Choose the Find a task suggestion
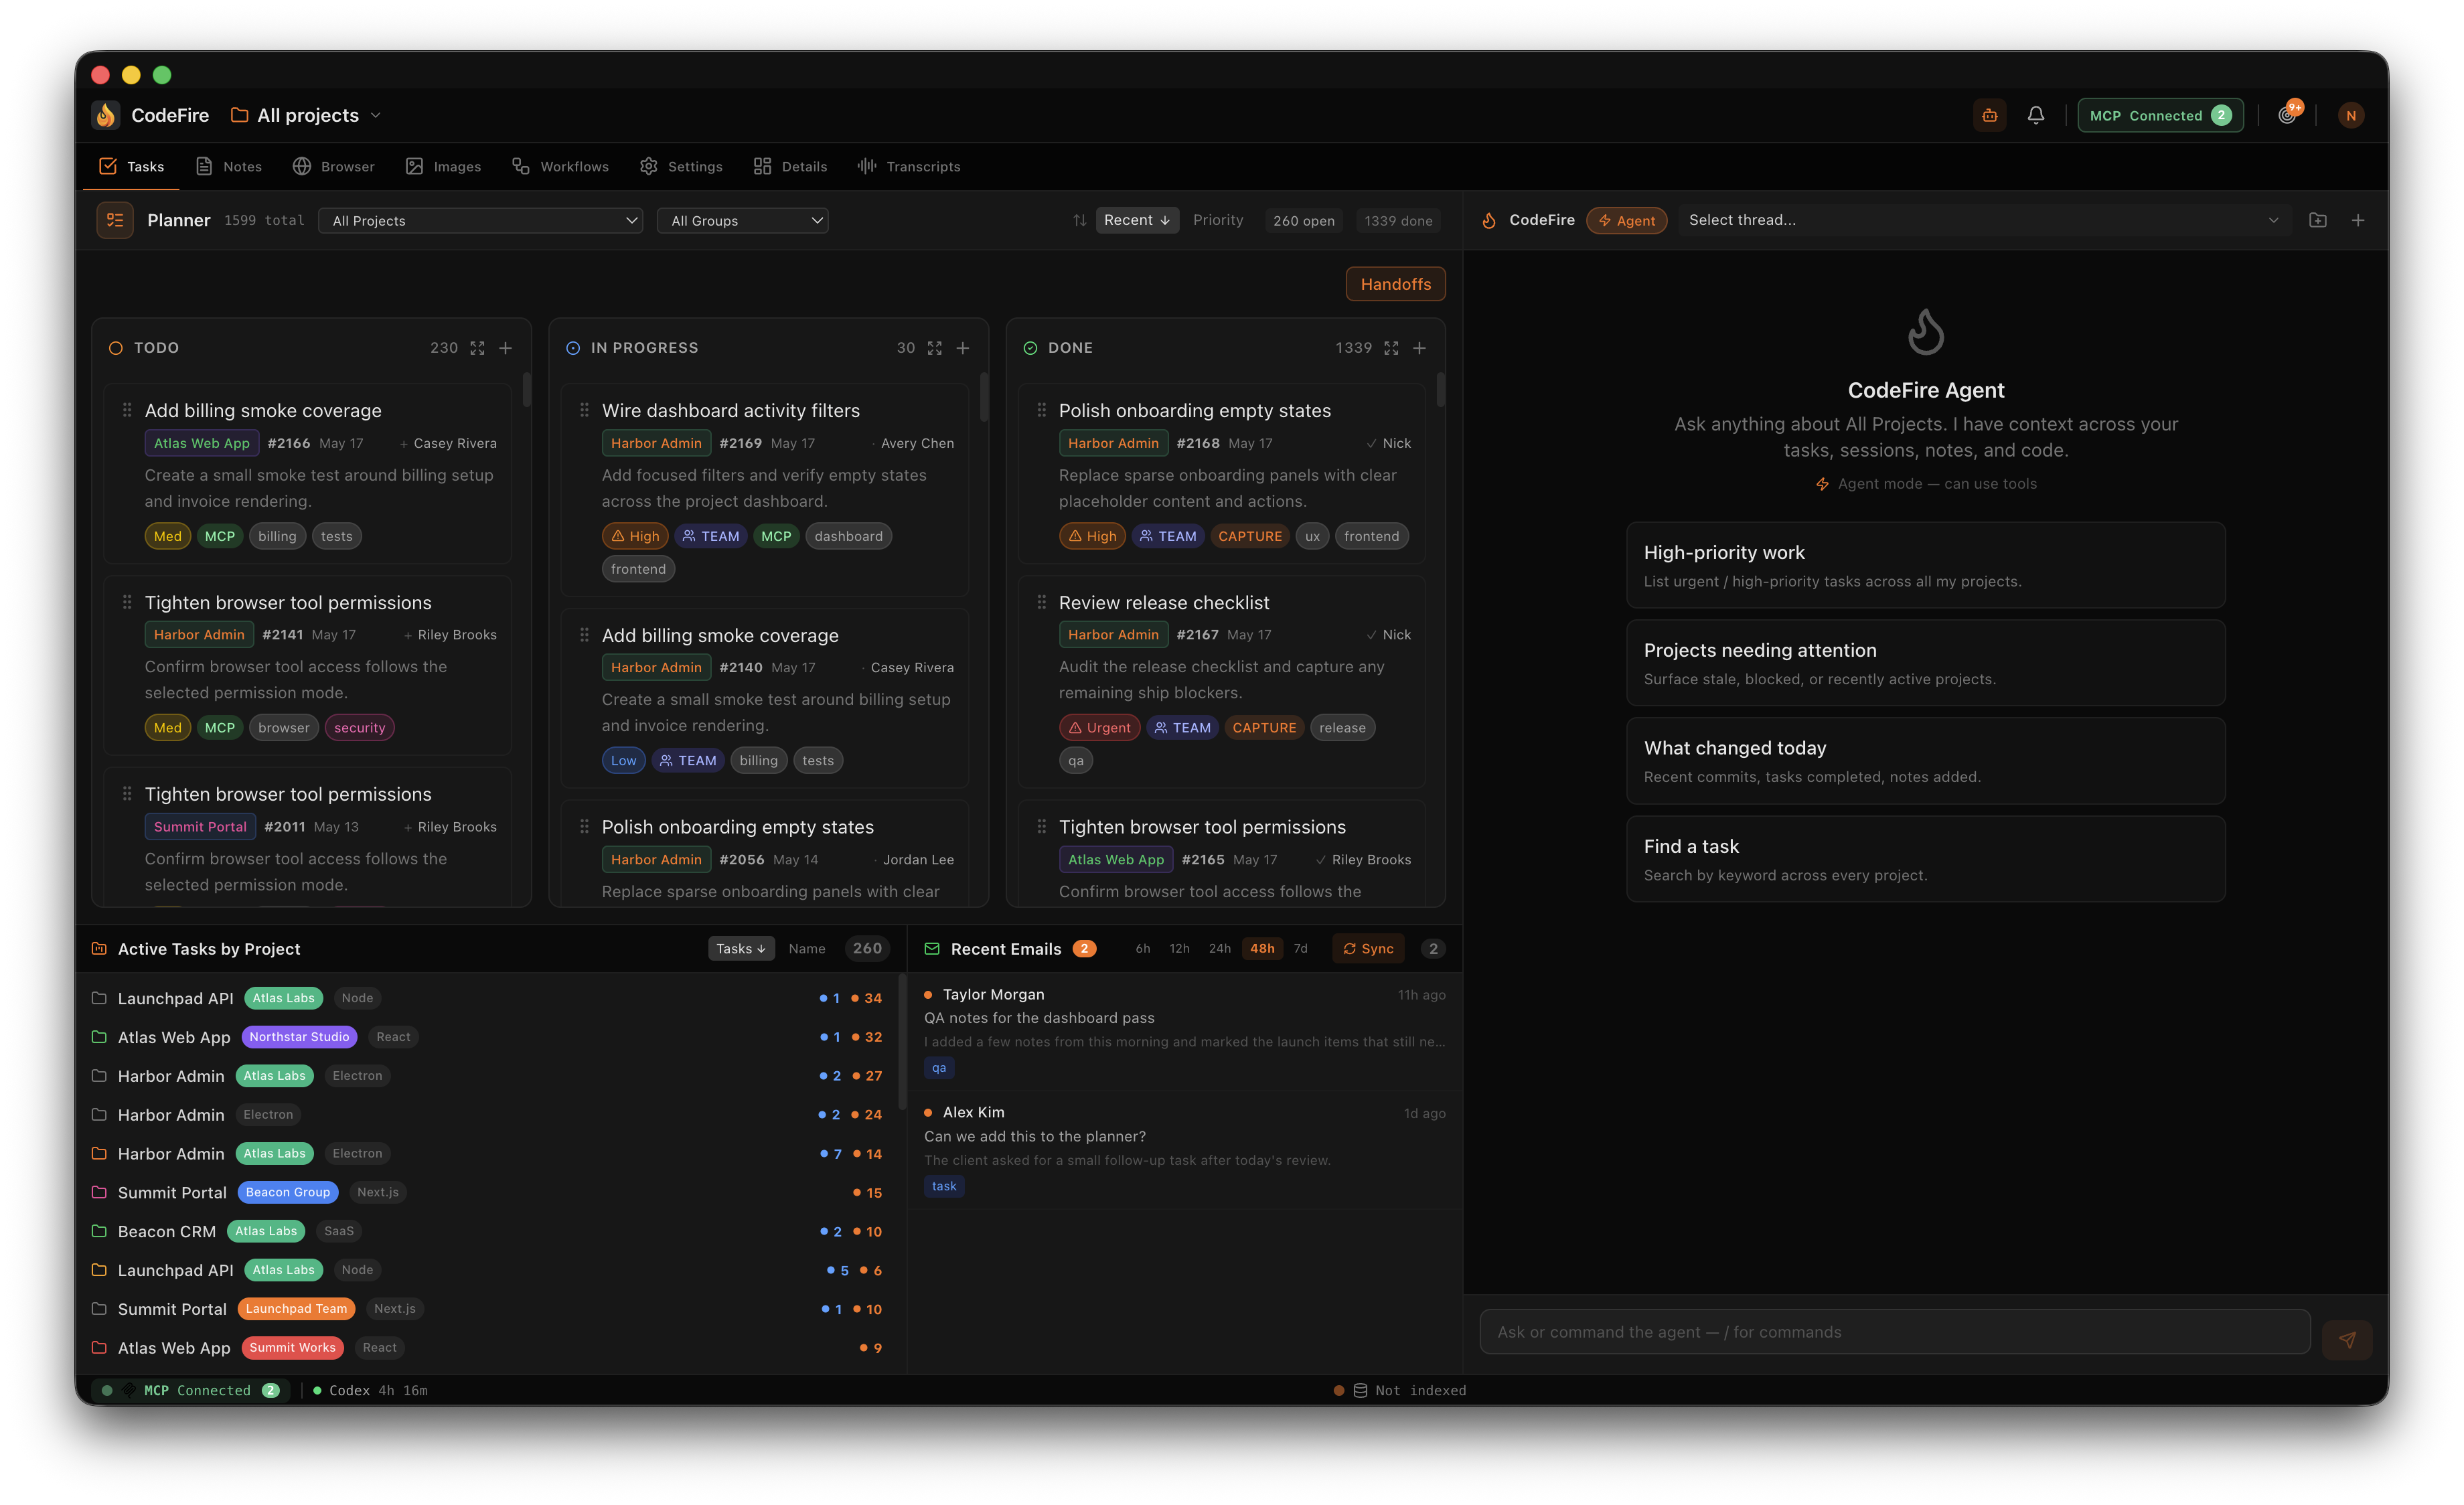 point(1925,859)
